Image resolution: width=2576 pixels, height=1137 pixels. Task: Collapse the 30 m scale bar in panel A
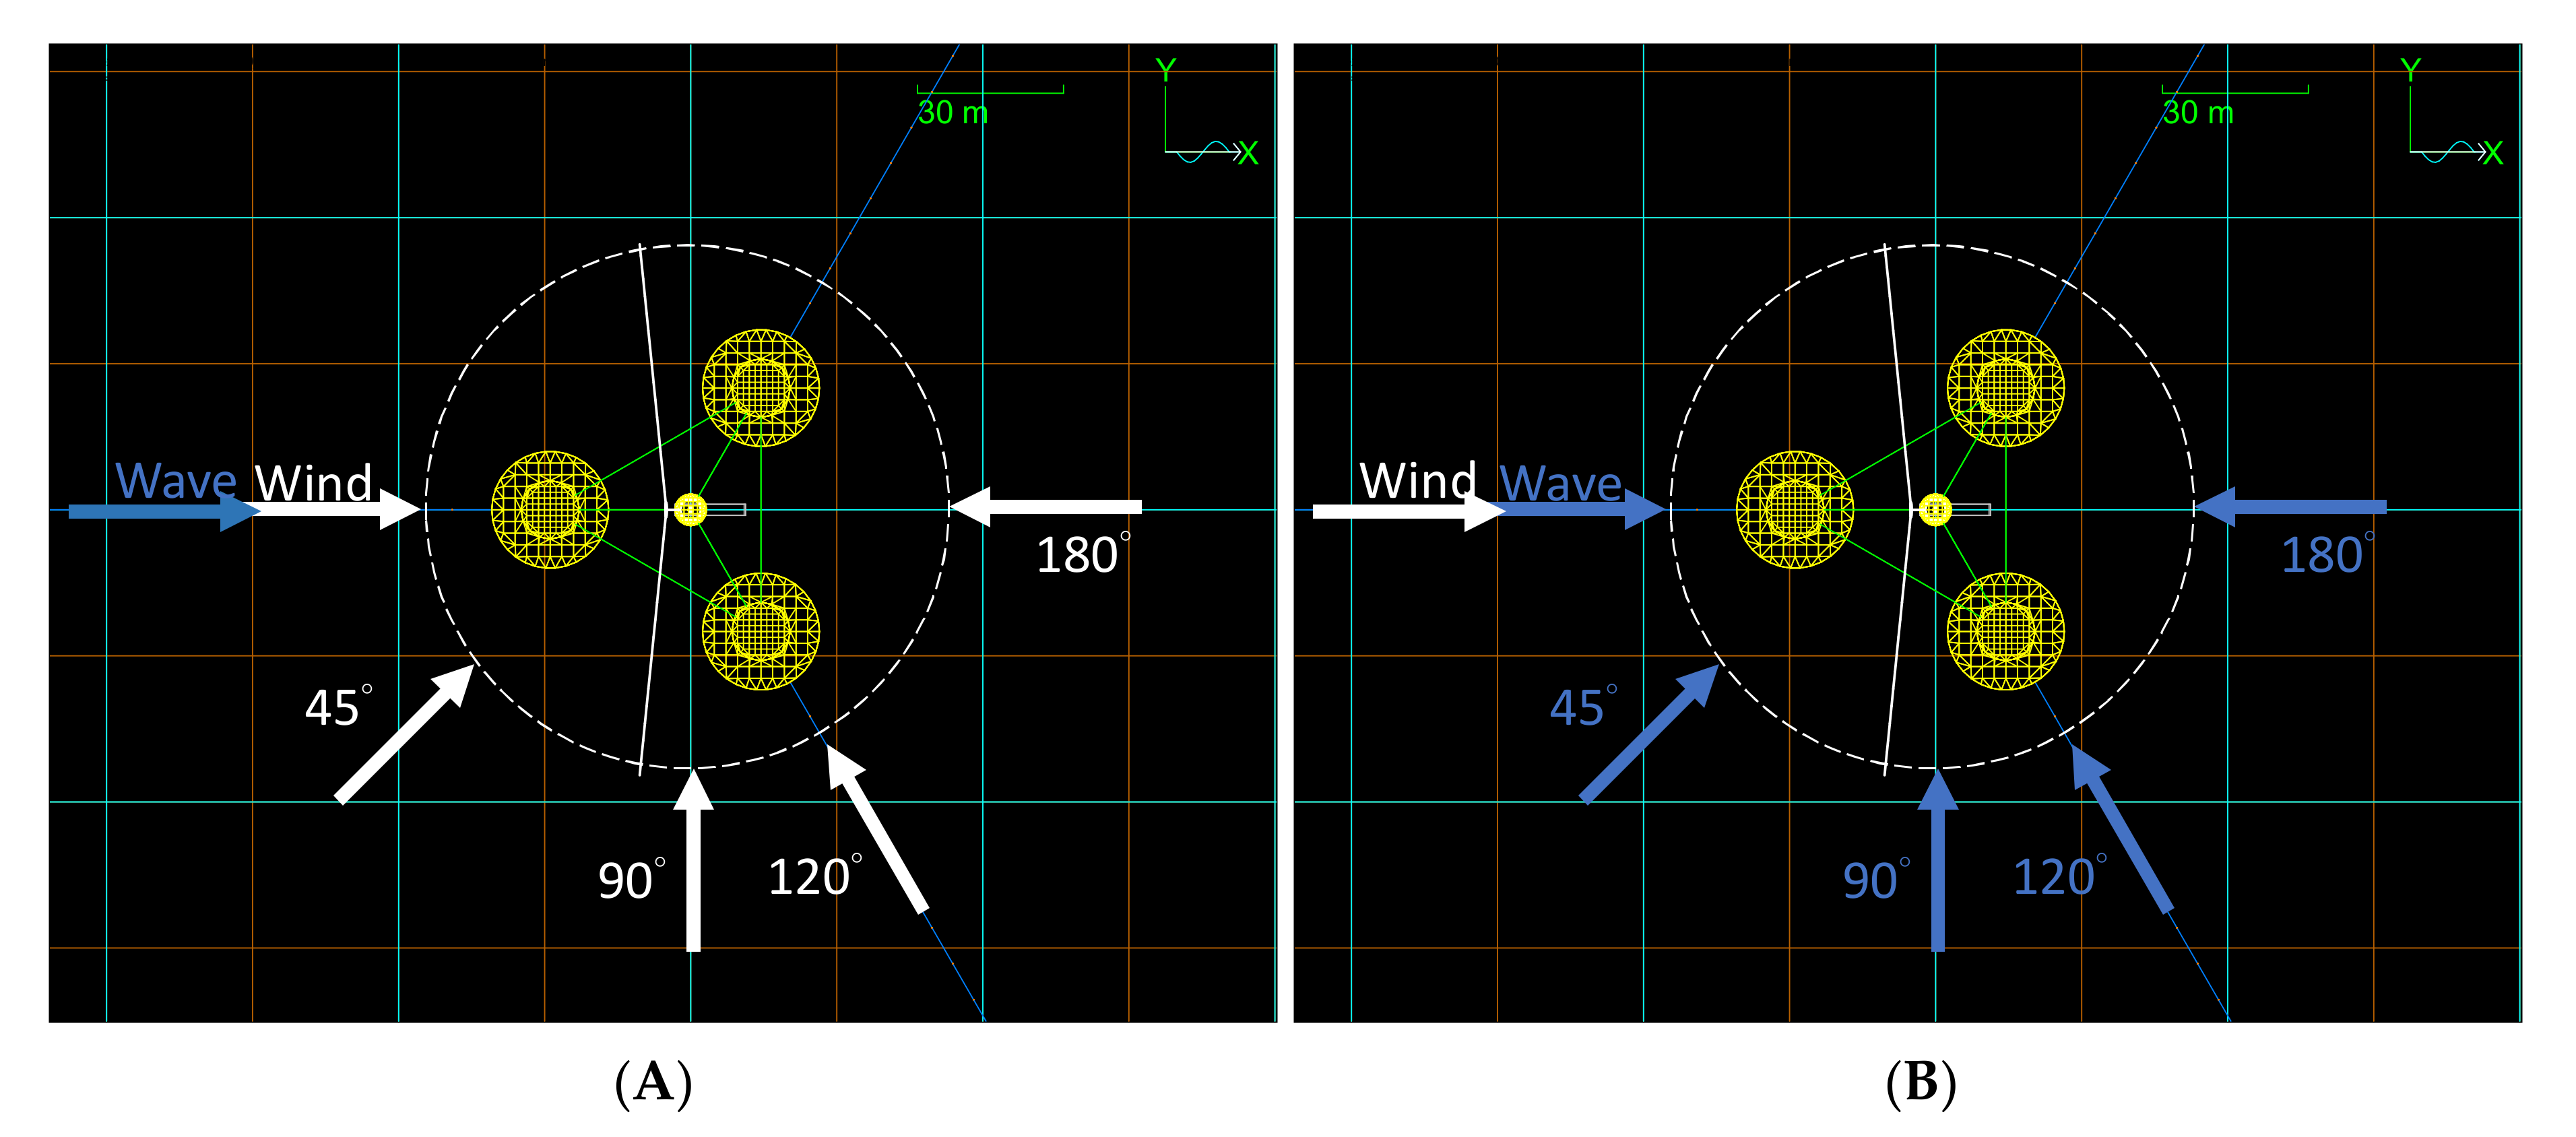(990, 92)
